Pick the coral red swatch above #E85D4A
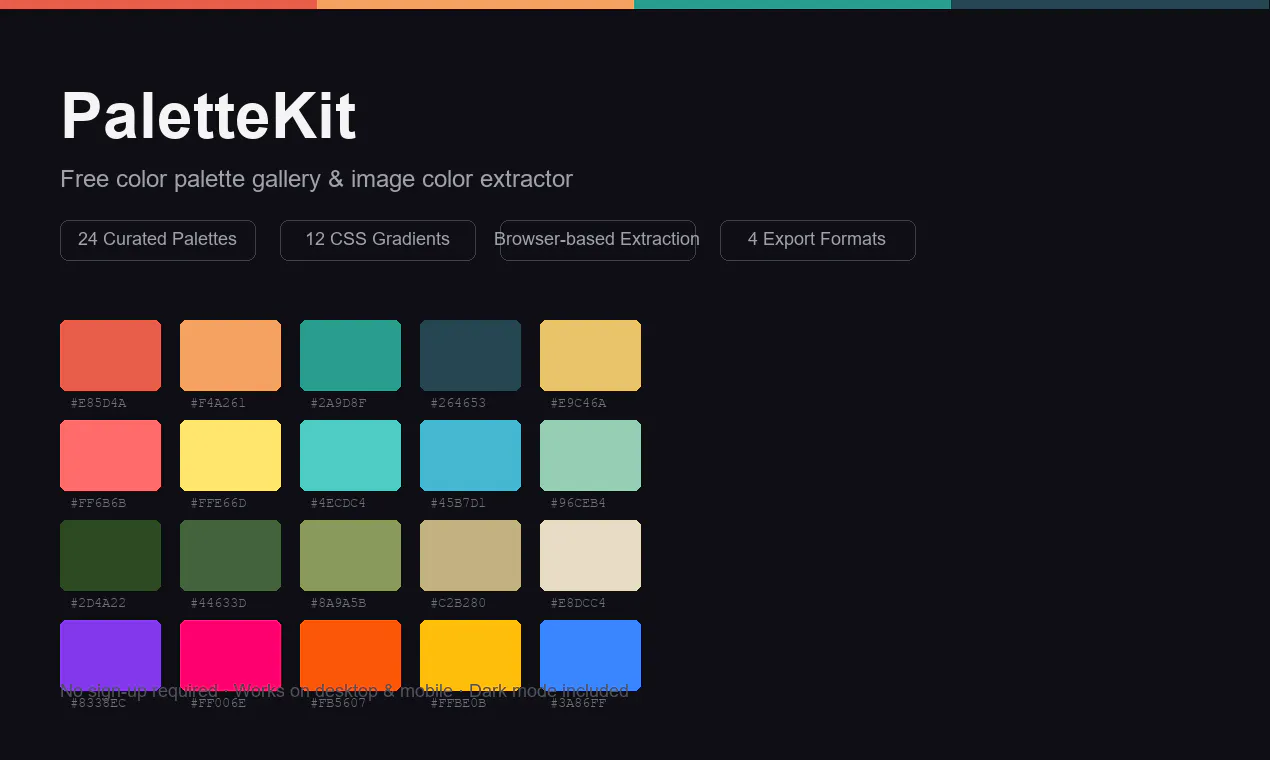Viewport: 1270px width, 760px height. (x=110, y=355)
